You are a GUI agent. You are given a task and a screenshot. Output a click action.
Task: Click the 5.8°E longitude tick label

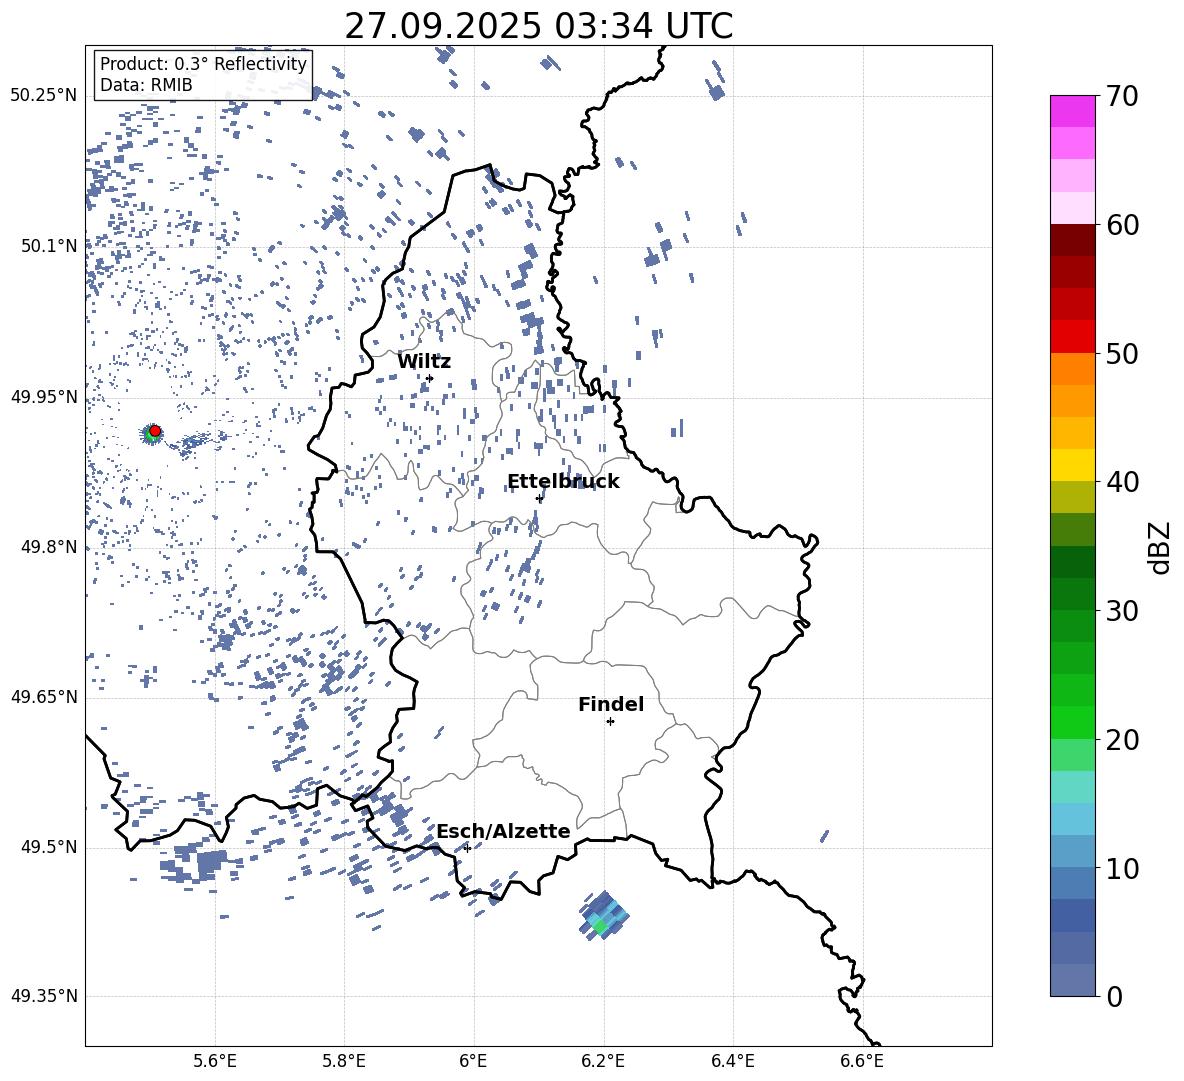point(344,1061)
